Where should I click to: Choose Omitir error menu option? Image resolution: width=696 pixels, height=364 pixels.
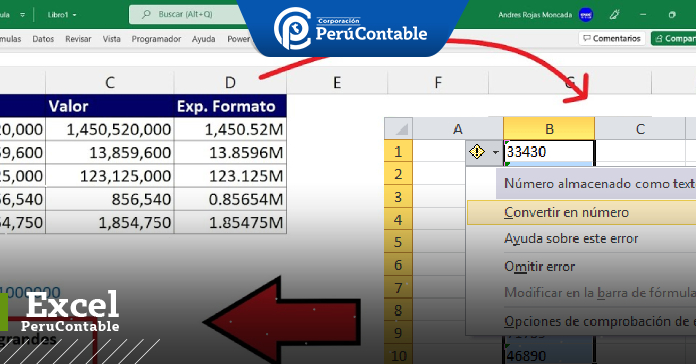pos(581,266)
